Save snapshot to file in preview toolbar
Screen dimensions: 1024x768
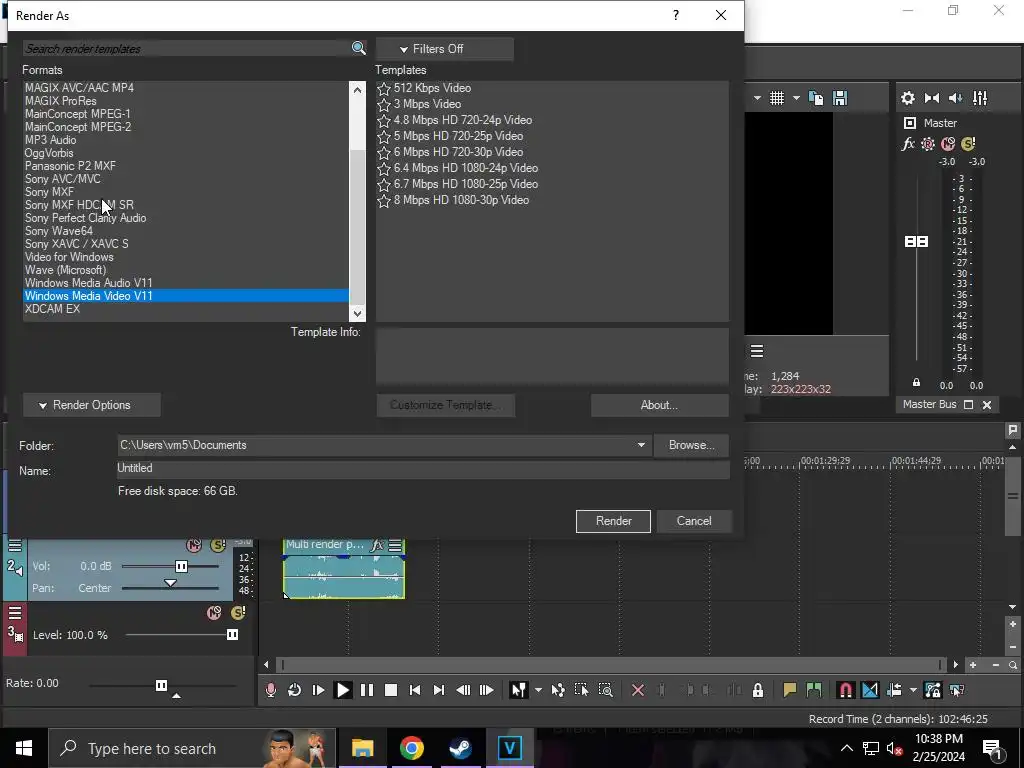point(840,98)
